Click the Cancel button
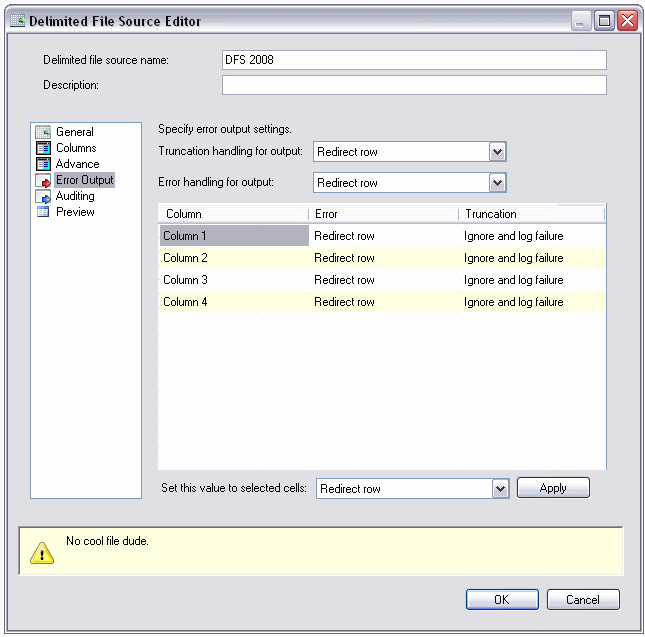This screenshot has height=637, width=645. tap(583, 600)
